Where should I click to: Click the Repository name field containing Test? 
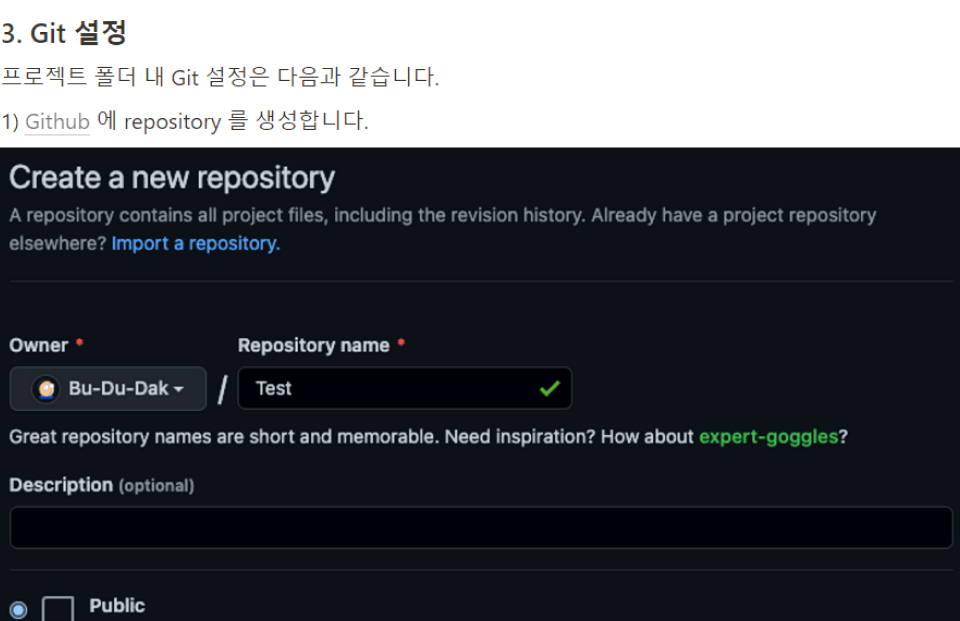tap(405, 388)
